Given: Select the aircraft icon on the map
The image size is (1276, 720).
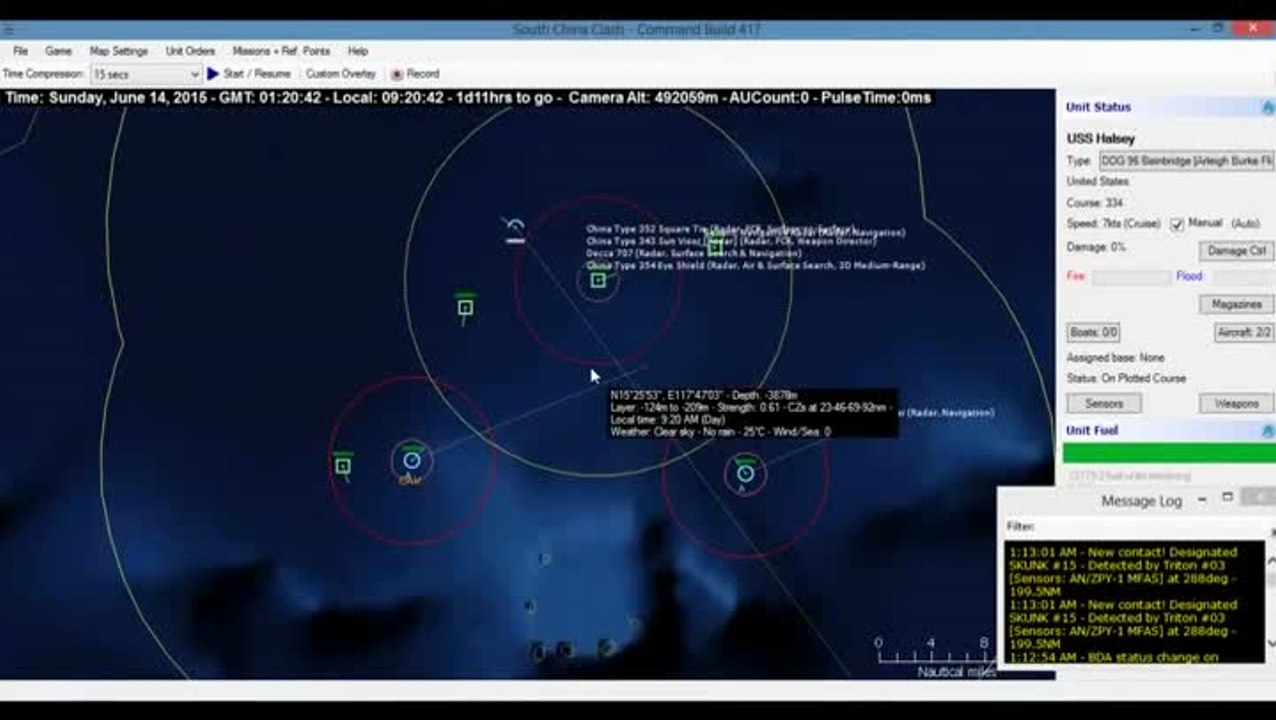Looking at the screenshot, I should pyautogui.click(x=515, y=230).
